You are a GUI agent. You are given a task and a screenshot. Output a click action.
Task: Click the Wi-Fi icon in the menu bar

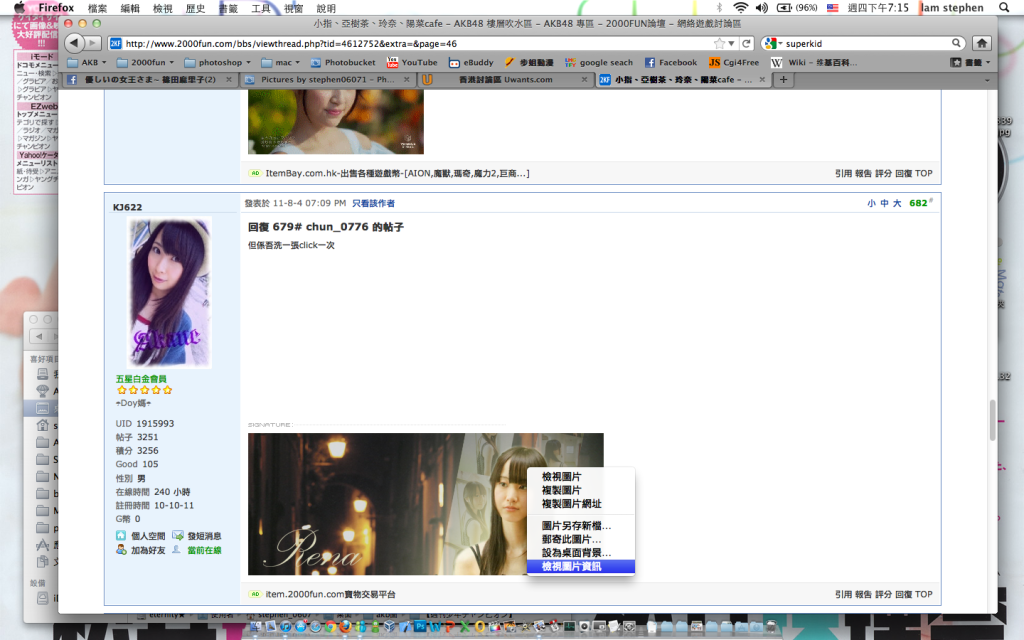click(x=740, y=7)
